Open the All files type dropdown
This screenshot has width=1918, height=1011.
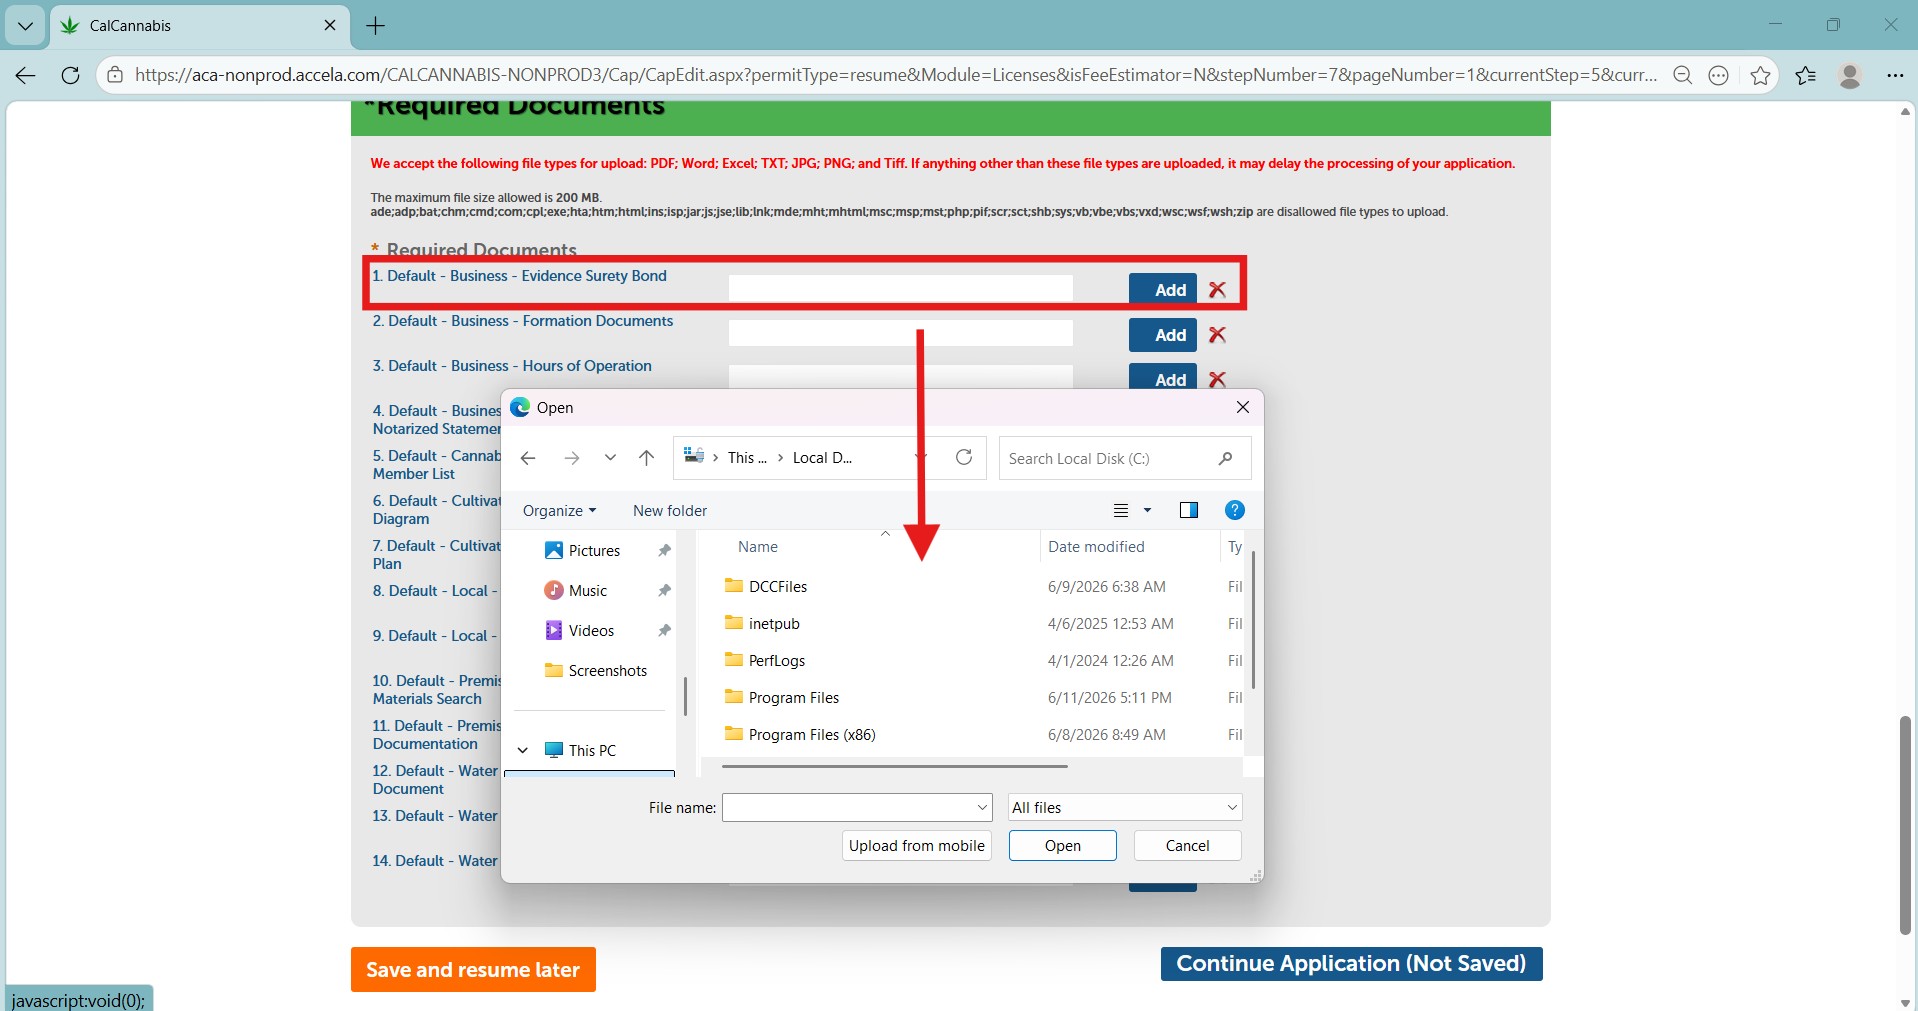point(1125,807)
